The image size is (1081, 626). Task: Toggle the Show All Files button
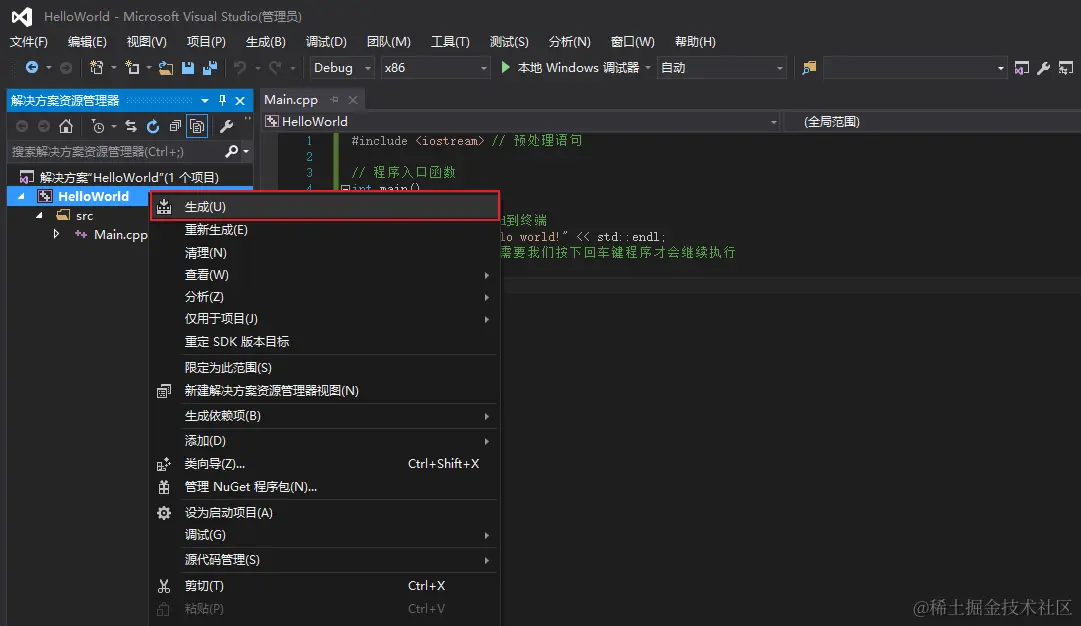(197, 126)
